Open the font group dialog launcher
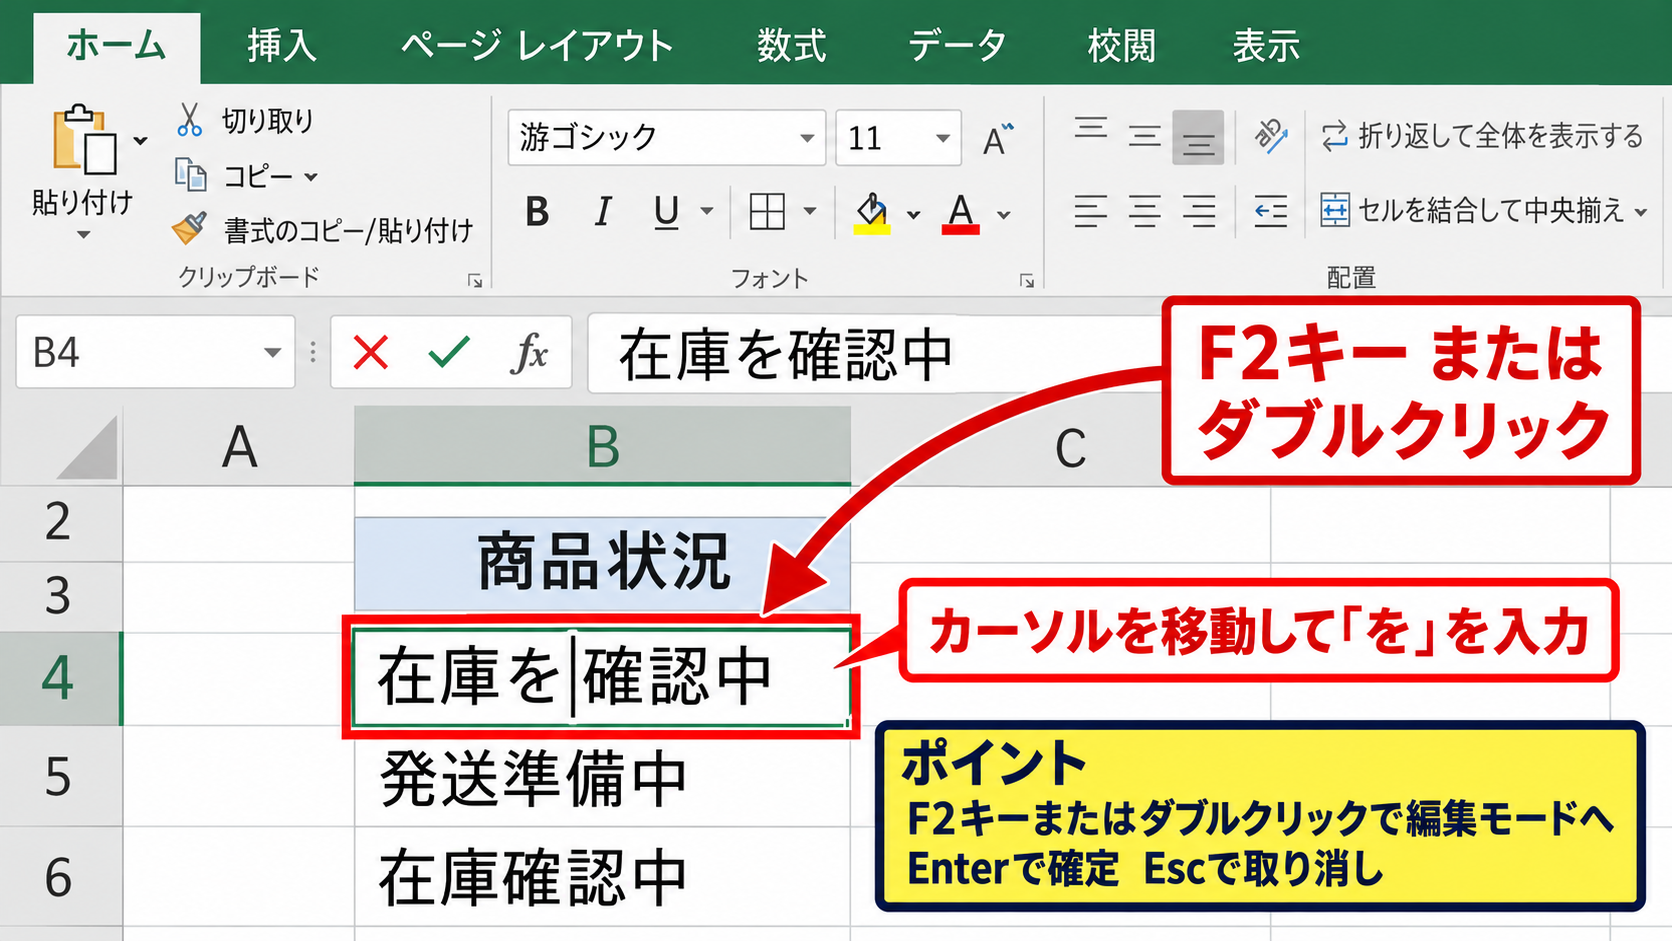The width and height of the screenshot is (1672, 941). (x=1027, y=281)
